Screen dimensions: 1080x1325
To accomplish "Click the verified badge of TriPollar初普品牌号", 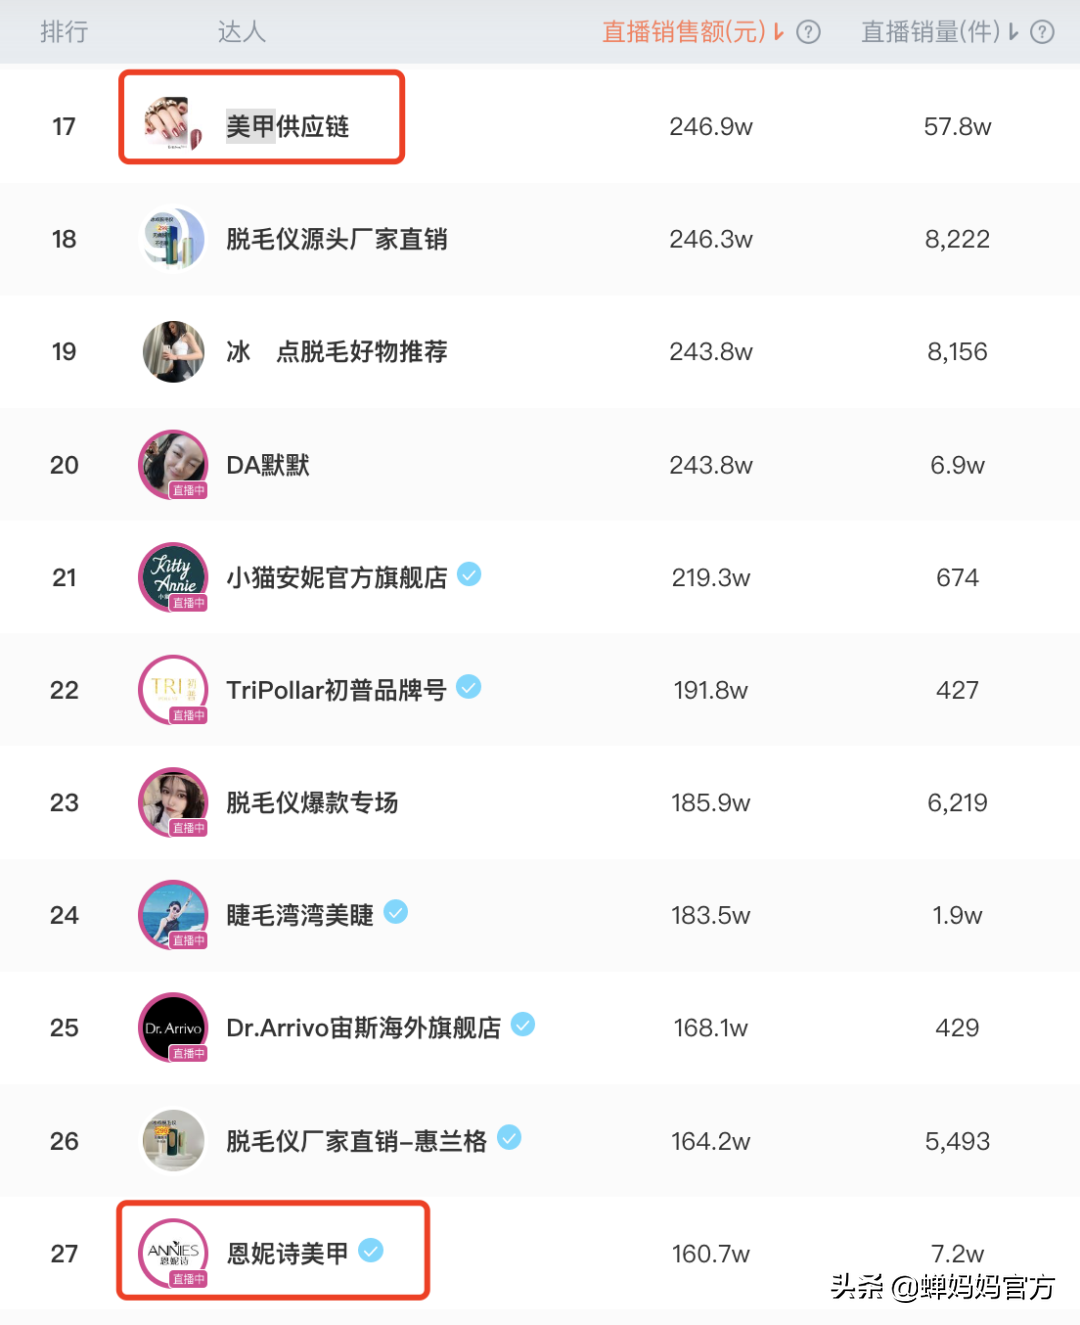I will click(x=469, y=688).
